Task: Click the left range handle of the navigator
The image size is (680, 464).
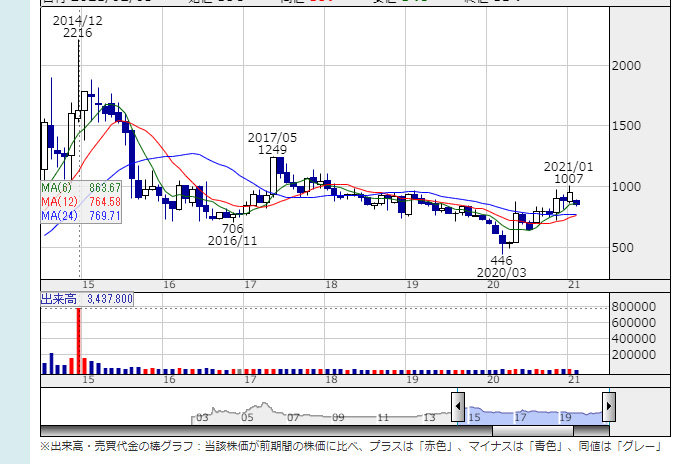Action: (x=458, y=407)
